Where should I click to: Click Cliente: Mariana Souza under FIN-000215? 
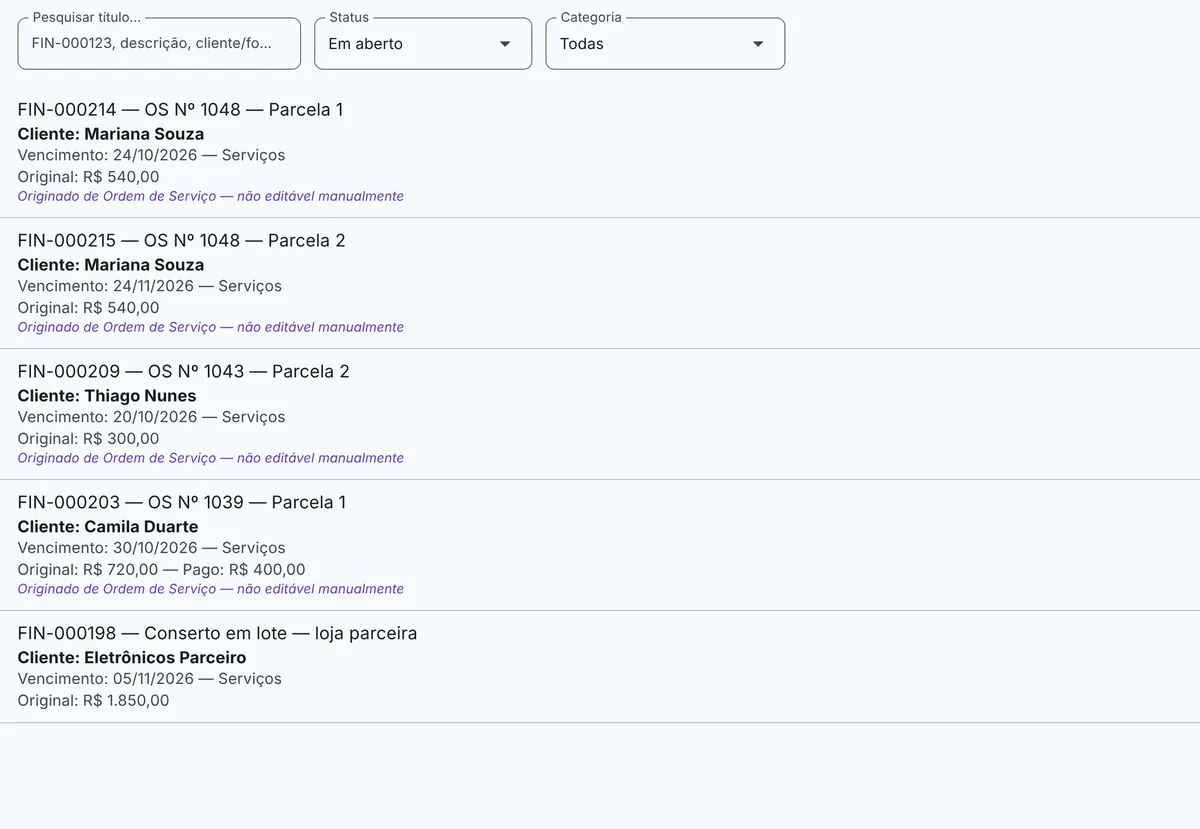click(x=111, y=265)
